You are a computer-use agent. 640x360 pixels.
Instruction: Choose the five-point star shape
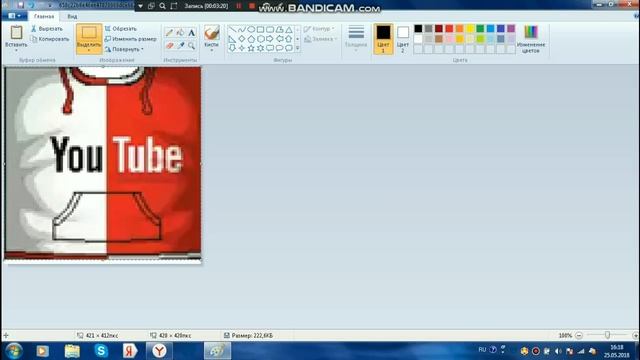pos(251,48)
